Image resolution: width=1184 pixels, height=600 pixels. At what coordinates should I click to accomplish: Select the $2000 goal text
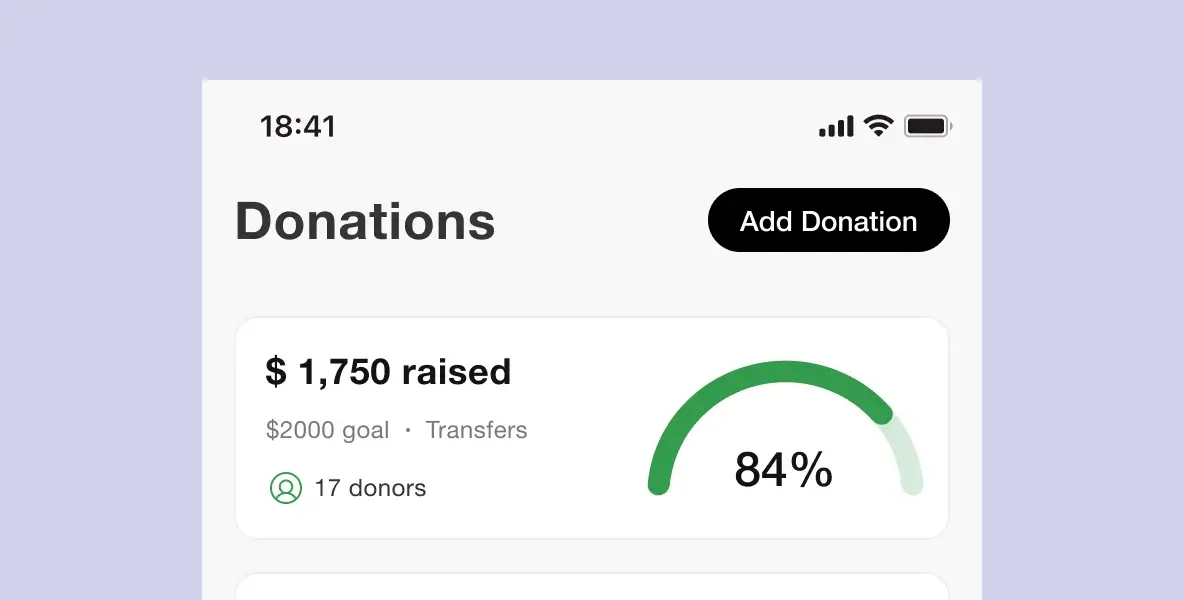(x=327, y=430)
